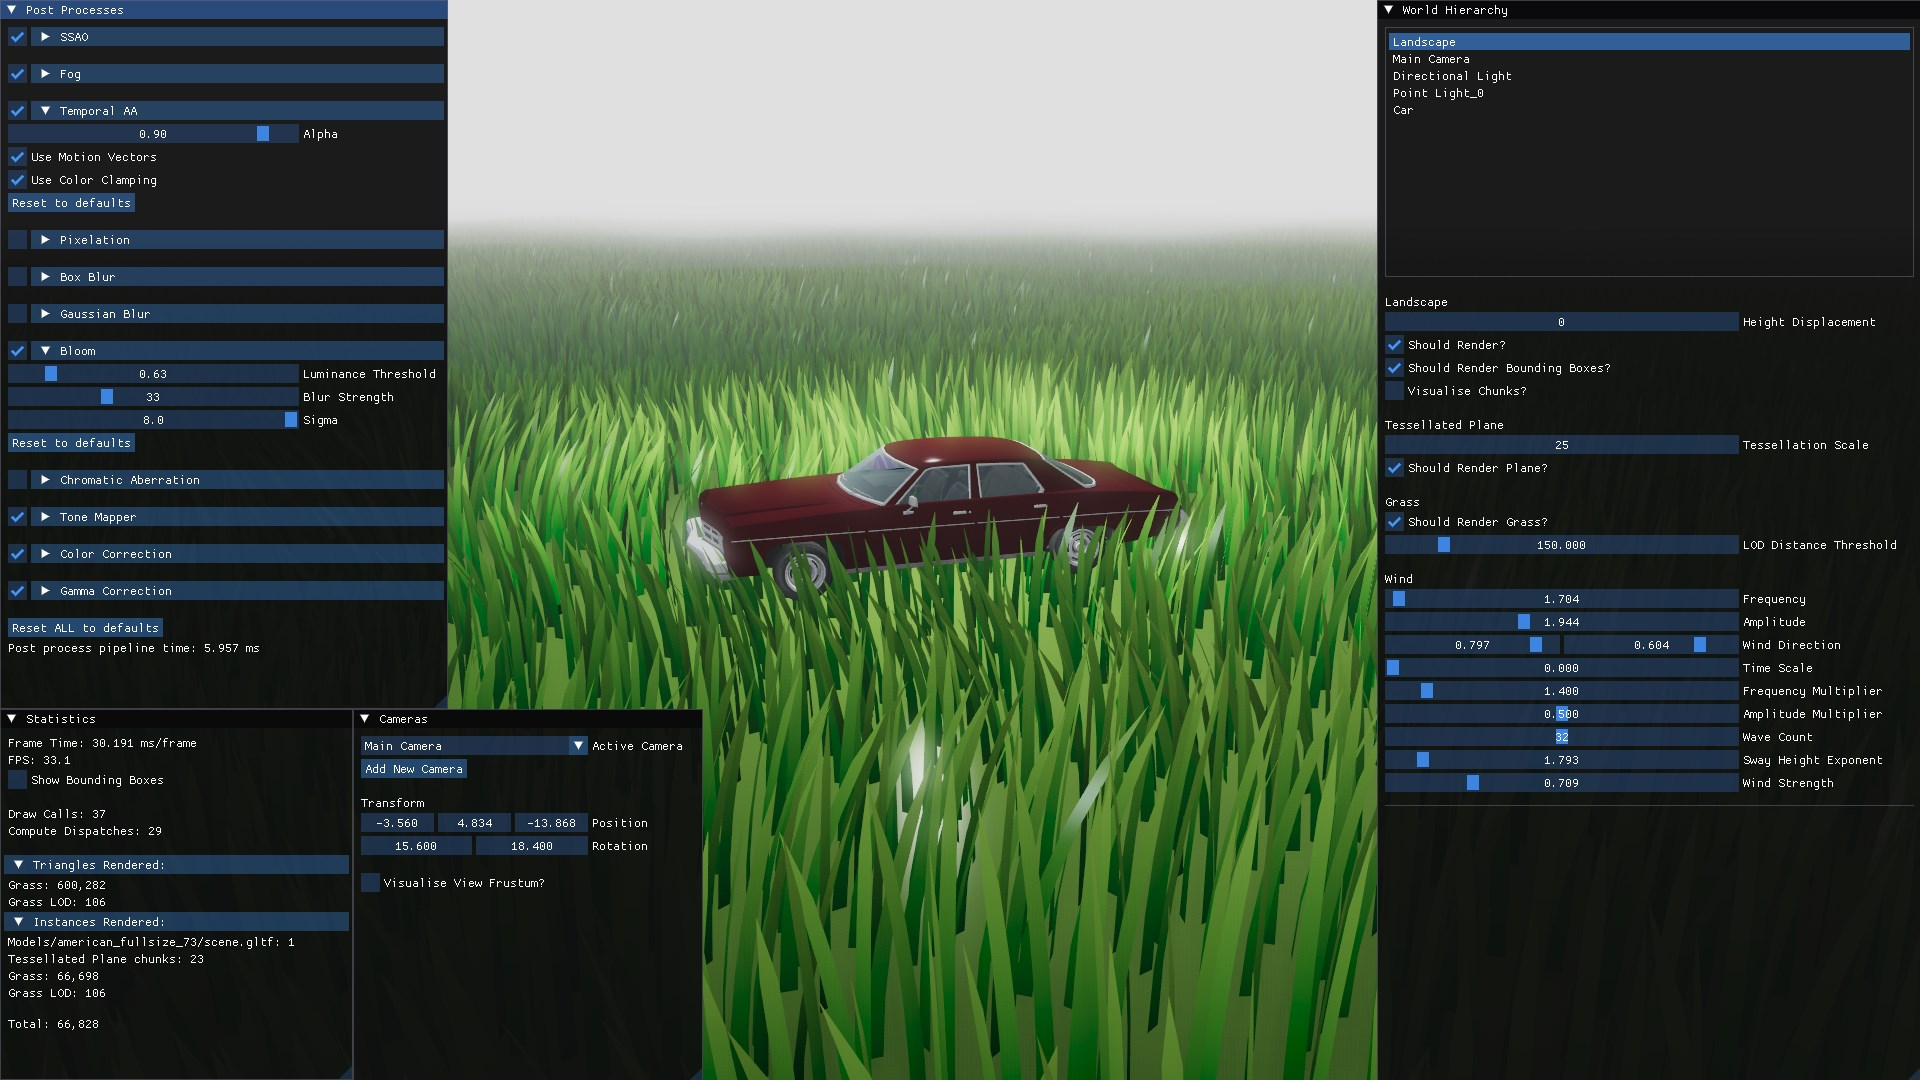Screen dimensions: 1920x1080
Task: Expand the Pixelation section
Action: coord(44,239)
